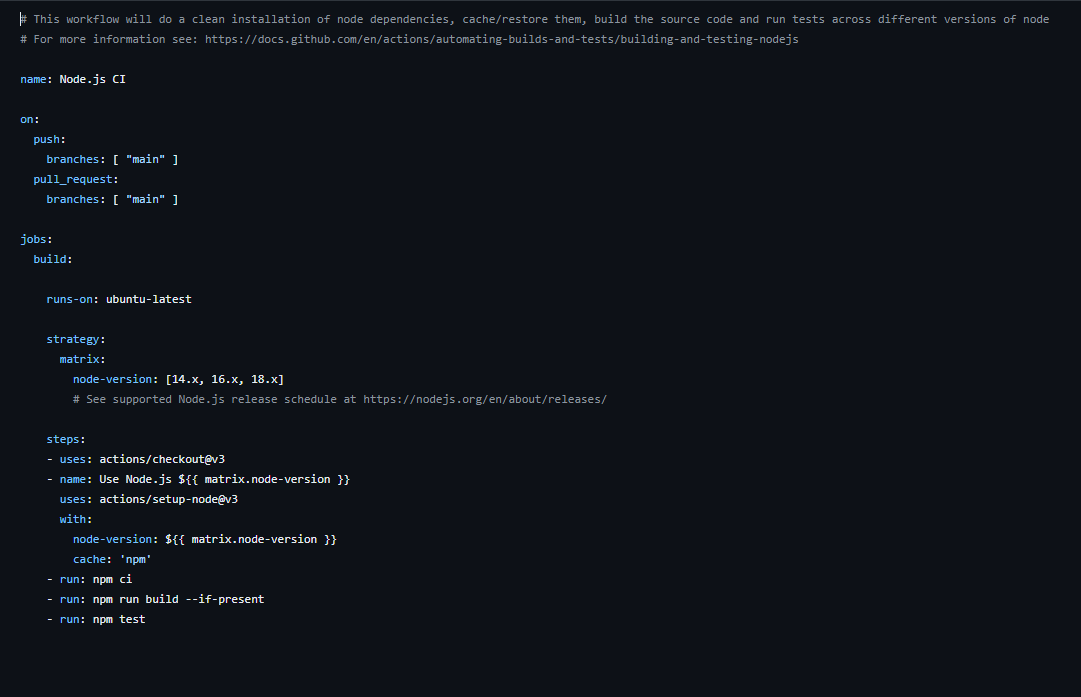Screen dimensions: 1081x697
Task: Click the 'npm test' run command
Action: tap(119, 619)
